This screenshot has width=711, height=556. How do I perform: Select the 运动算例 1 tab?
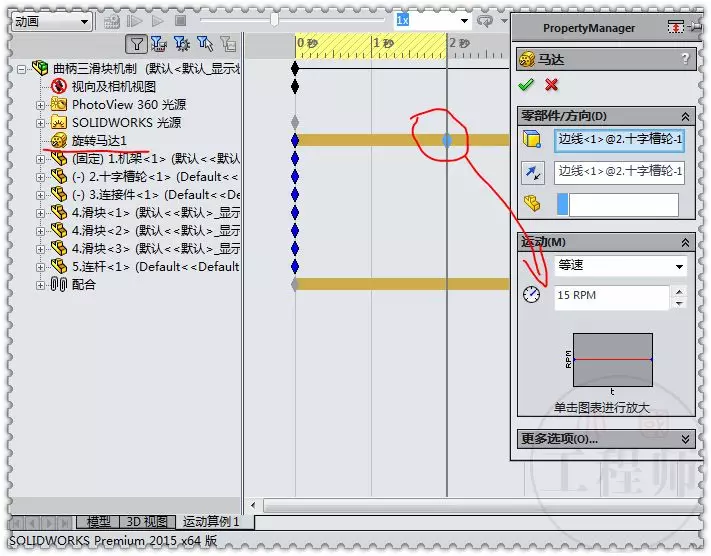tap(210, 522)
